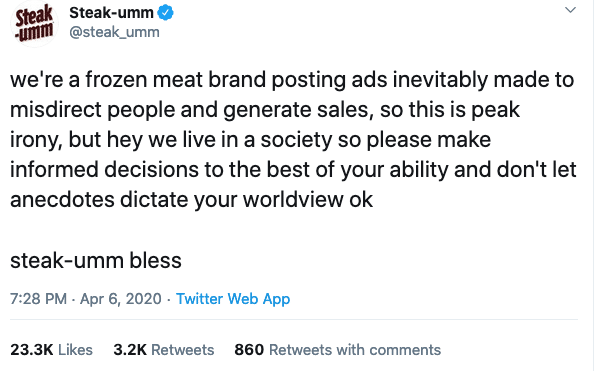The height and width of the screenshot is (371, 597).
Task: Follow the Twitter Web App source link
Action: click(x=233, y=299)
